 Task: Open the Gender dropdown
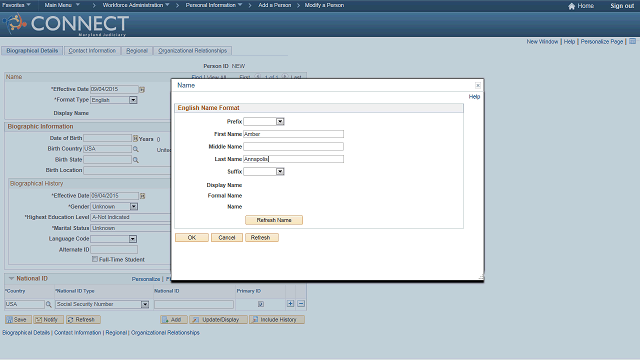coord(133,207)
